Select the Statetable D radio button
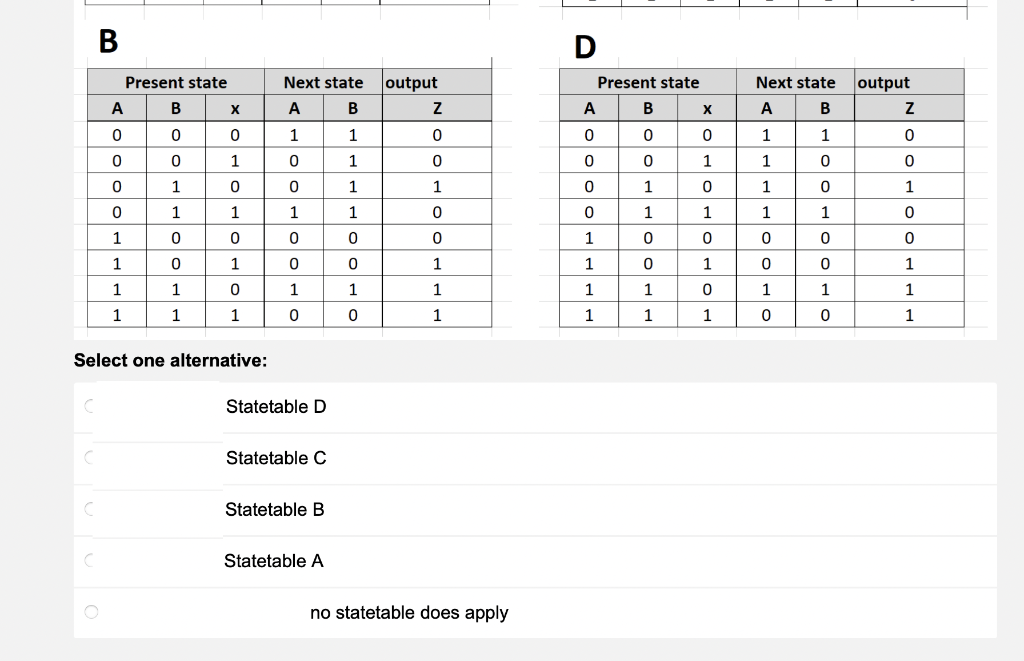The image size is (1024, 661). [x=89, y=407]
